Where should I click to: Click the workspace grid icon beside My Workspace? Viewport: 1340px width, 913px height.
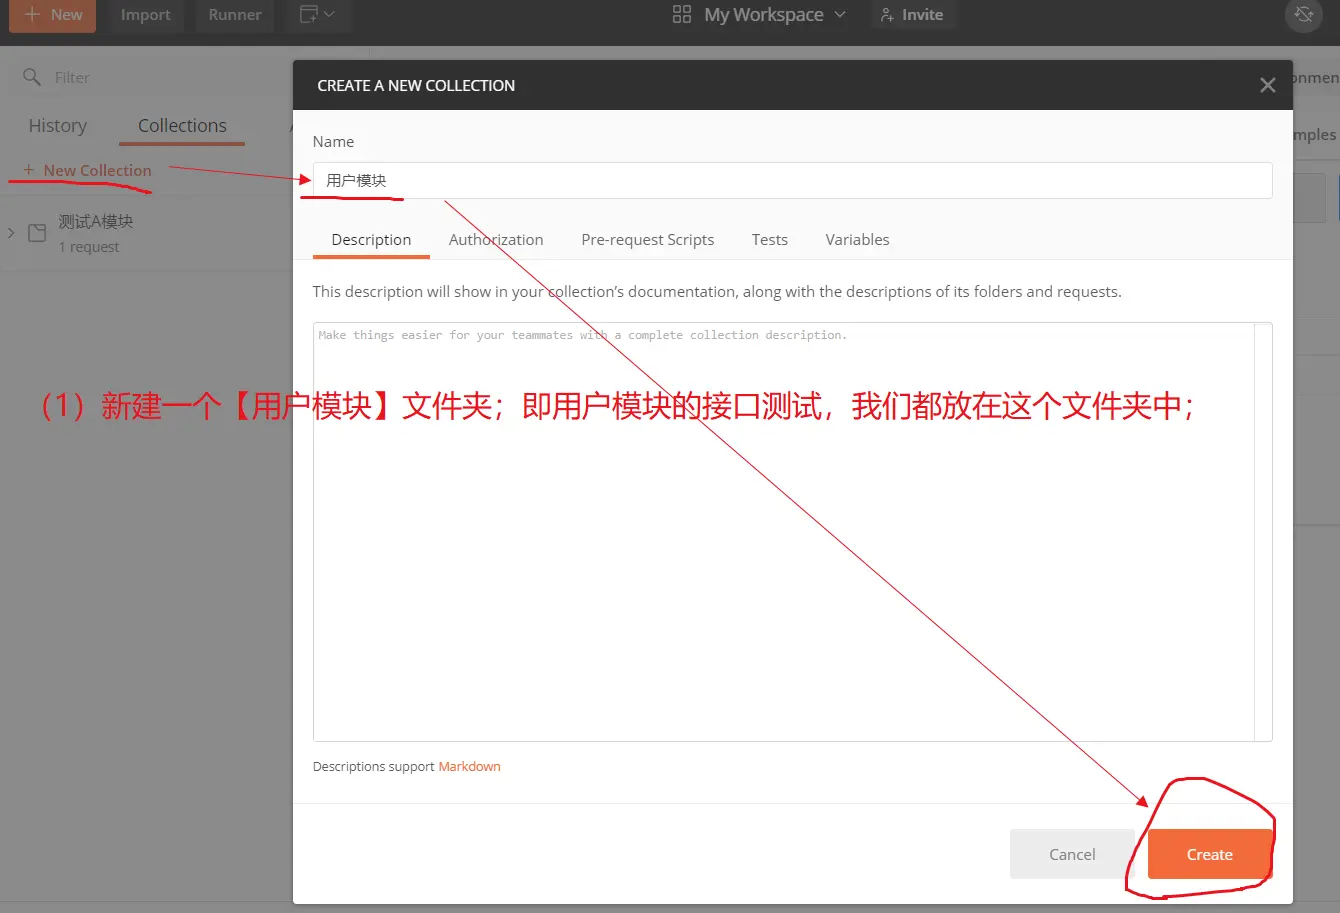pyautogui.click(x=682, y=15)
